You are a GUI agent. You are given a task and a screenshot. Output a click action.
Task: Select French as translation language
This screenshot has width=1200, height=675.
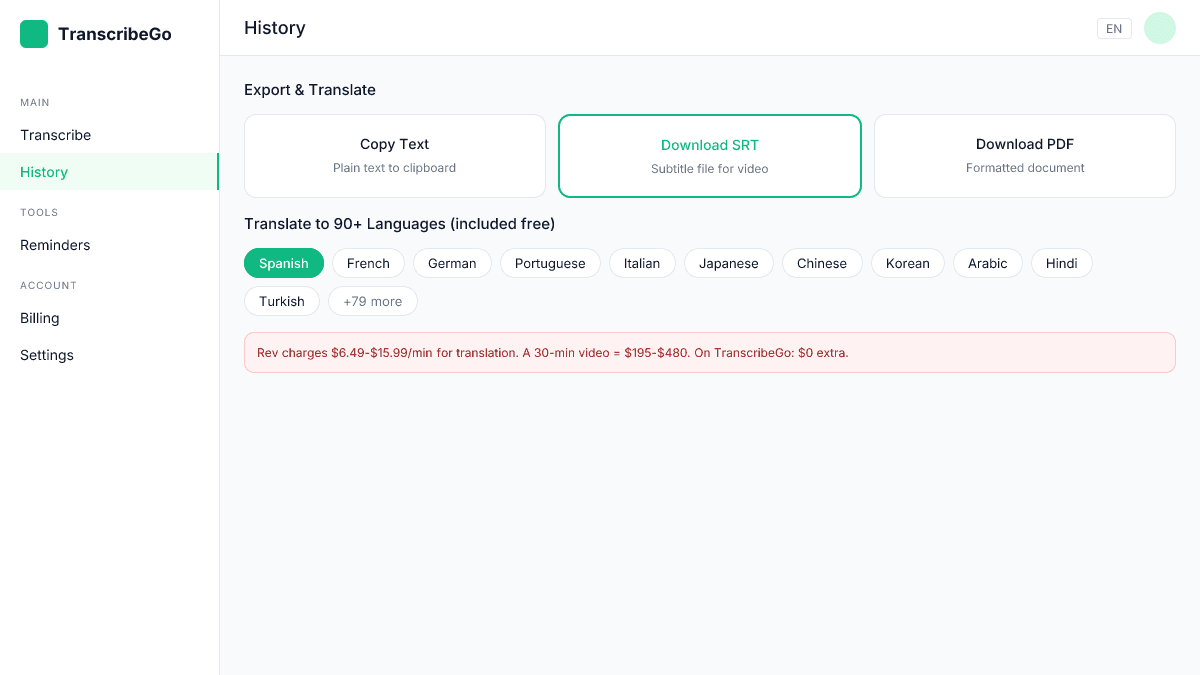(x=368, y=263)
